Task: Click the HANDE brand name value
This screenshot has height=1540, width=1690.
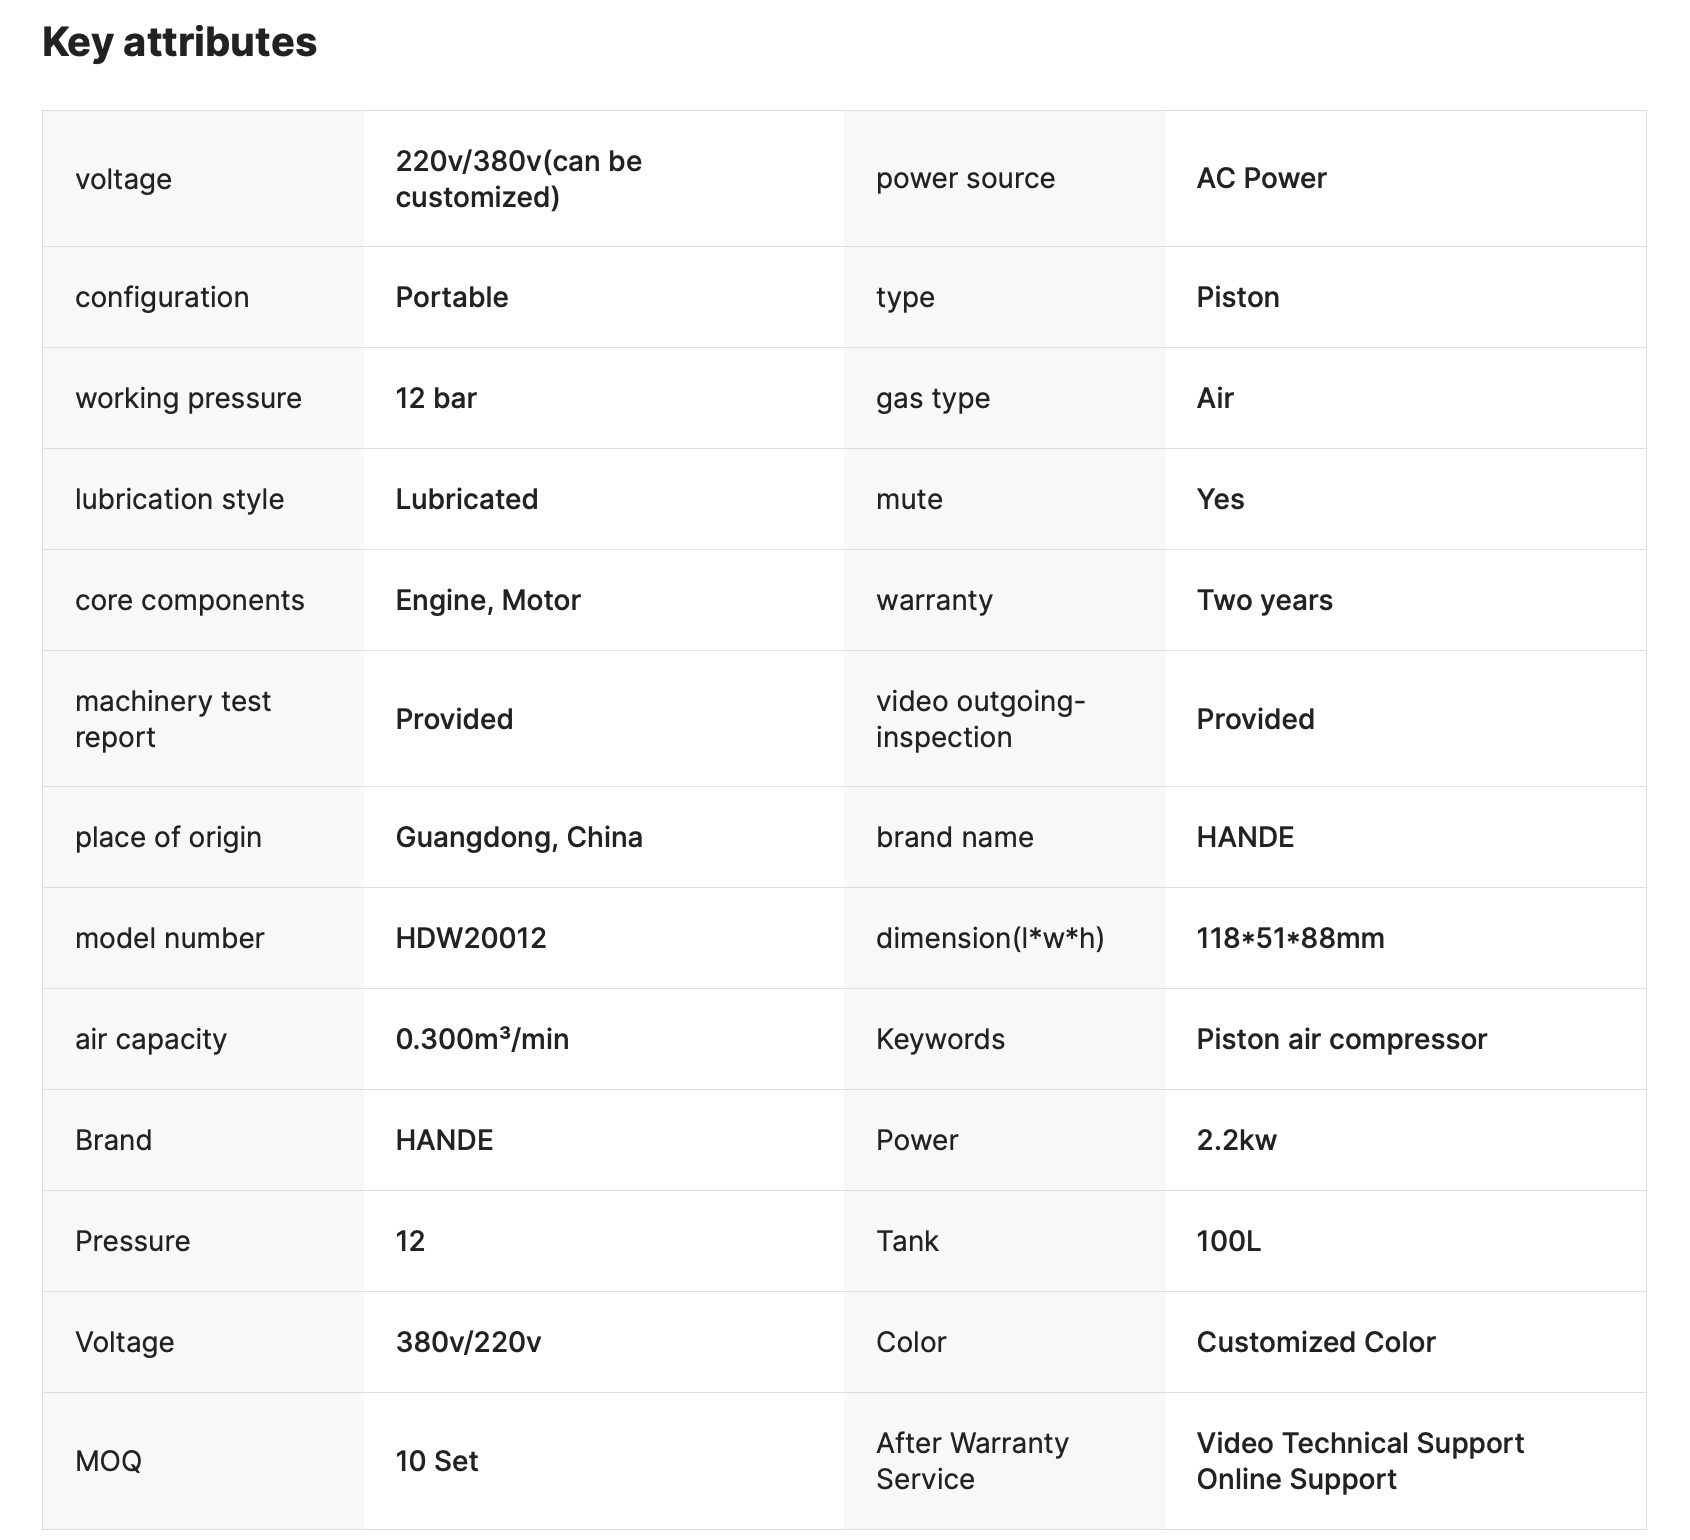Action: (1245, 837)
